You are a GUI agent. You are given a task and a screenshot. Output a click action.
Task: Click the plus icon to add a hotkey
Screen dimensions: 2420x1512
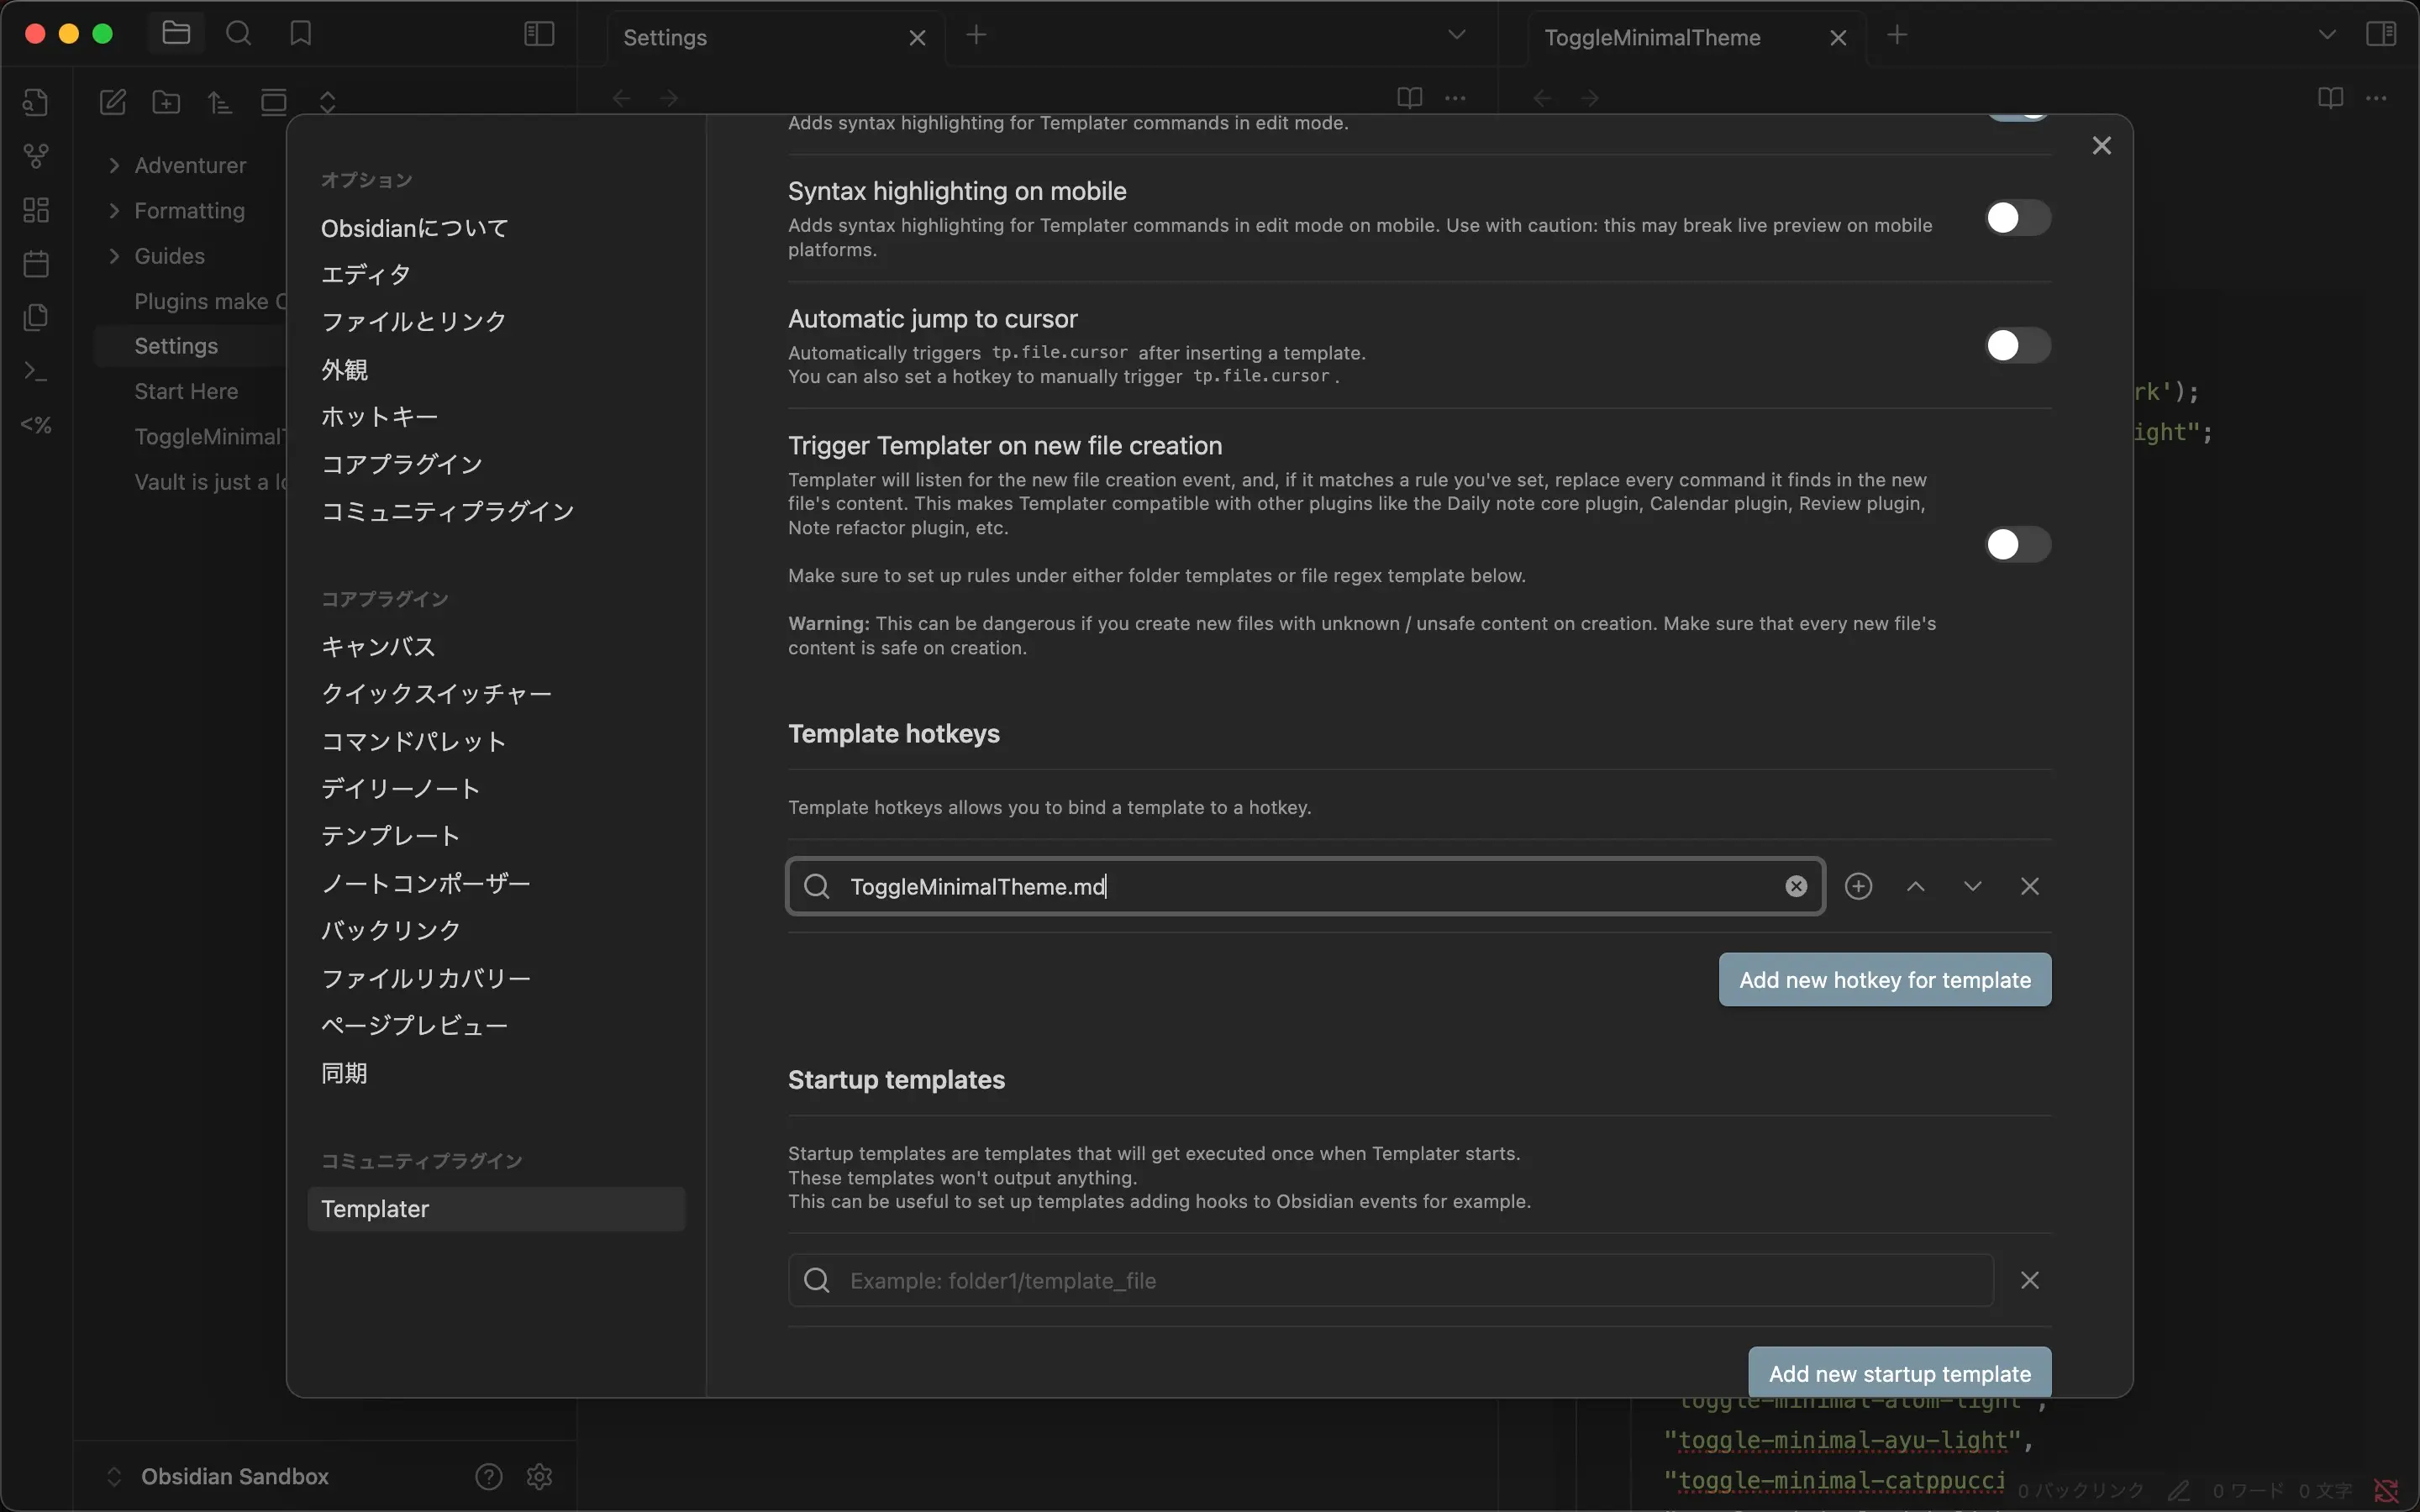click(x=1858, y=886)
